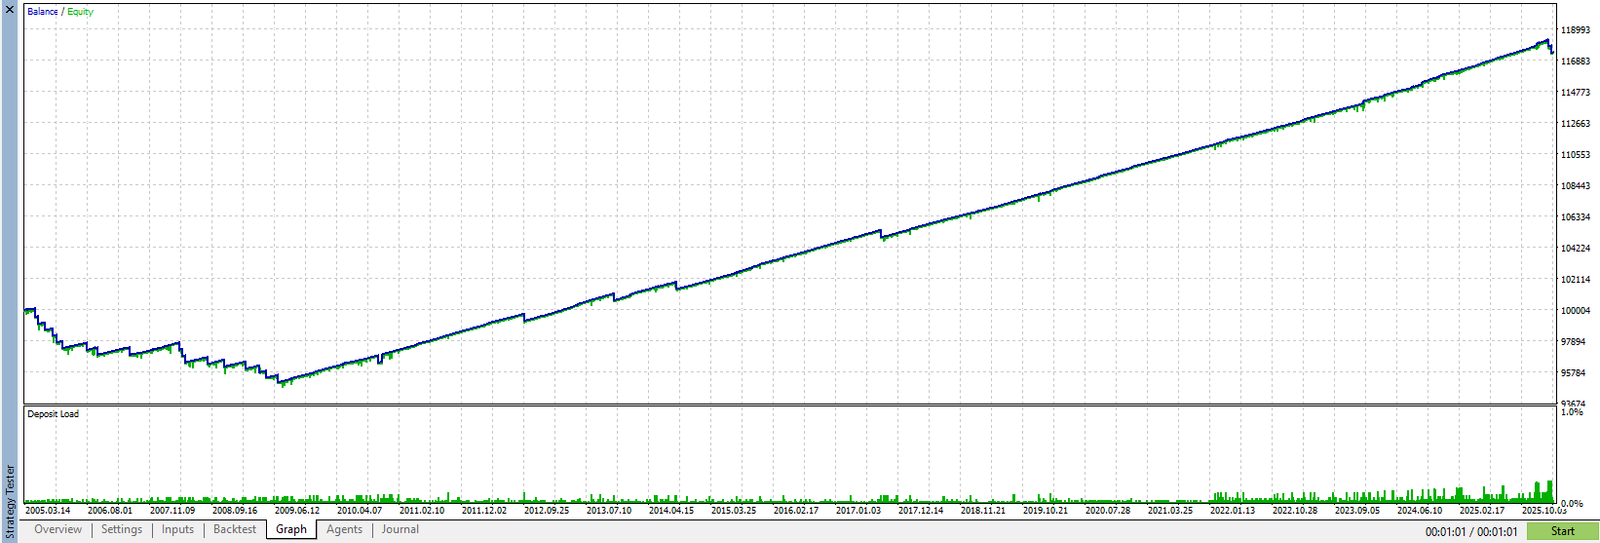Click the 2025.10.03 date label

pos(1544,511)
